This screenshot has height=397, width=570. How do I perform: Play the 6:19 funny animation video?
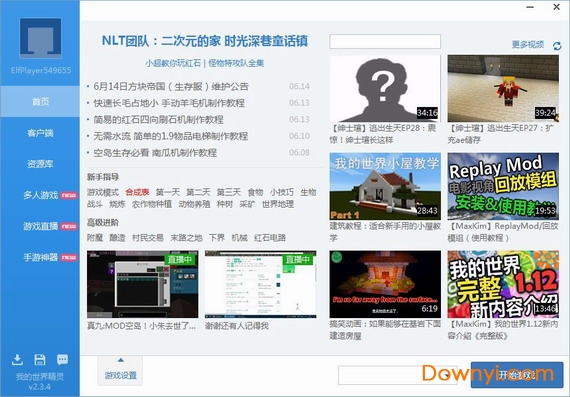pos(385,284)
